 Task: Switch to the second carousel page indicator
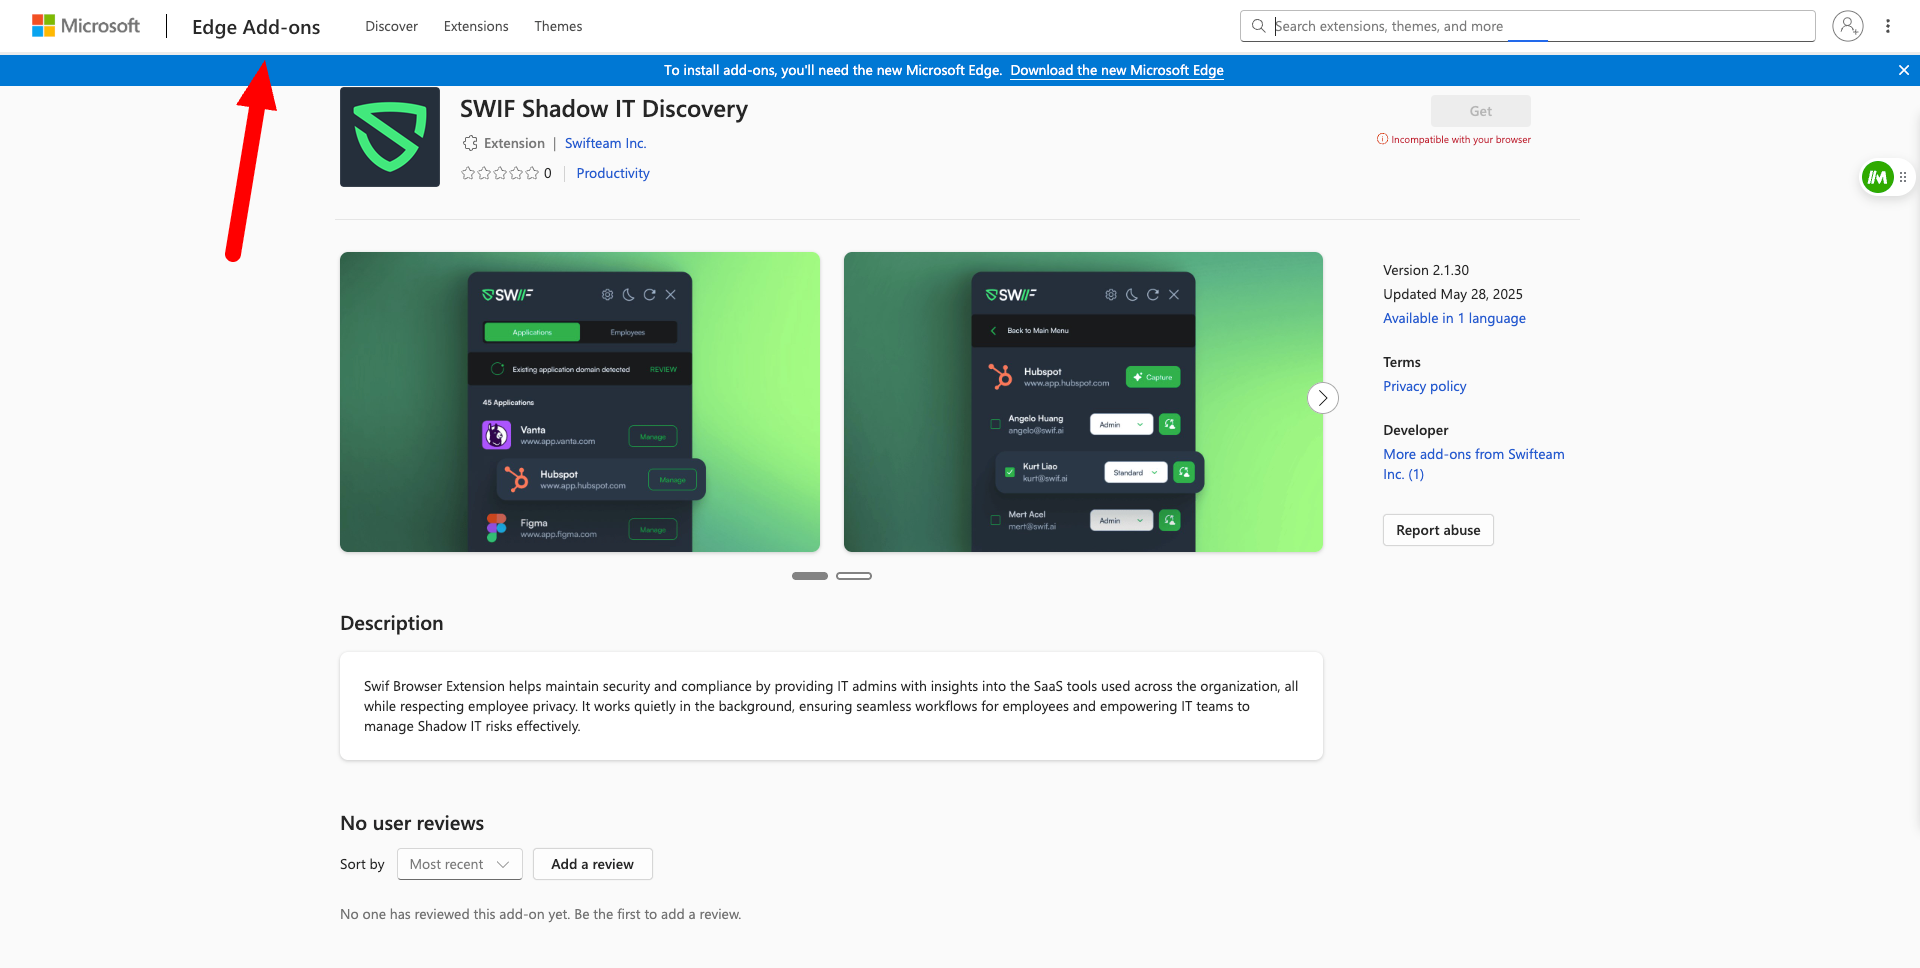[854, 576]
